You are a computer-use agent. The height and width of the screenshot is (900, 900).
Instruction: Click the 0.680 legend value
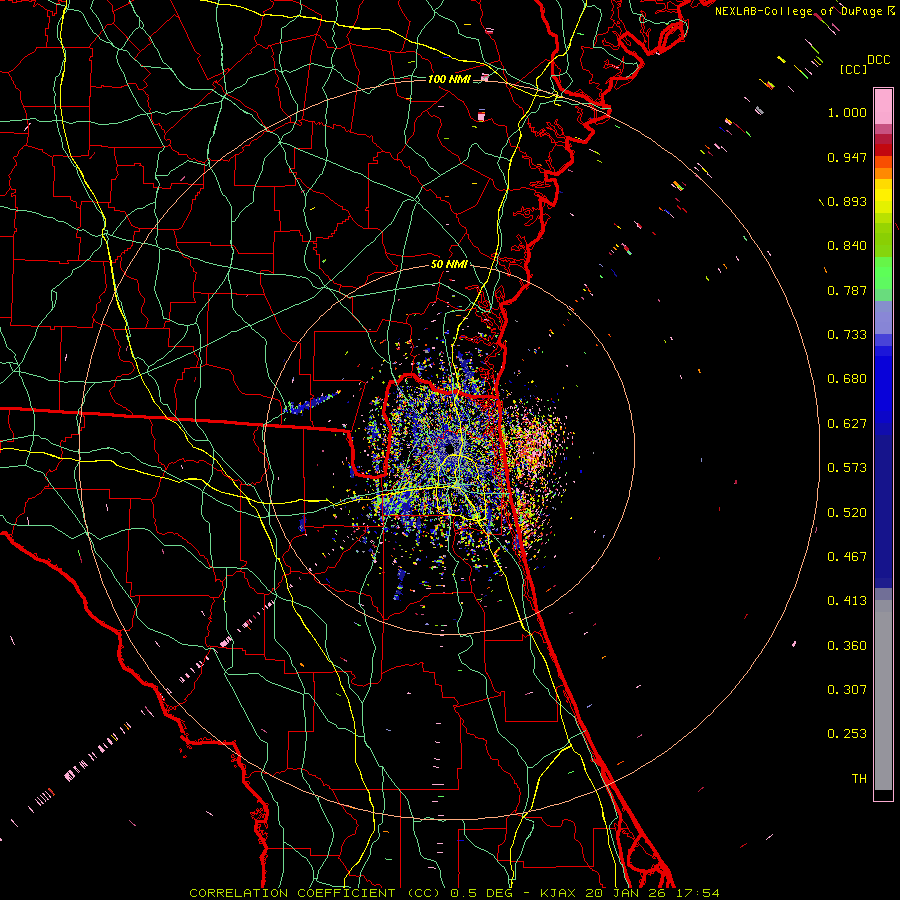pos(847,379)
